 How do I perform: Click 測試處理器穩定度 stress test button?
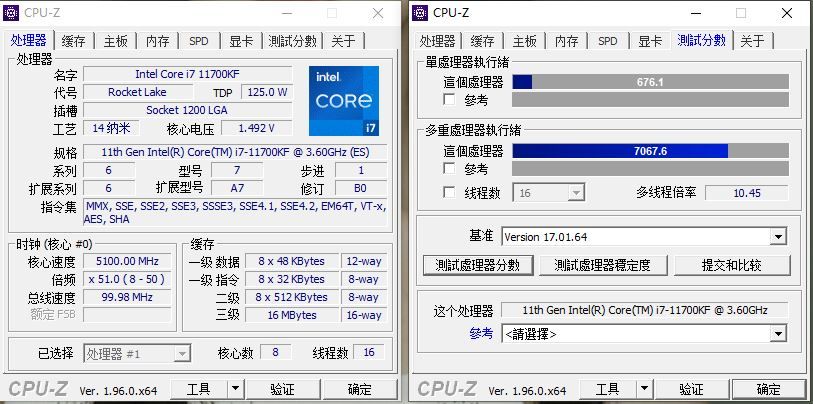click(x=603, y=265)
